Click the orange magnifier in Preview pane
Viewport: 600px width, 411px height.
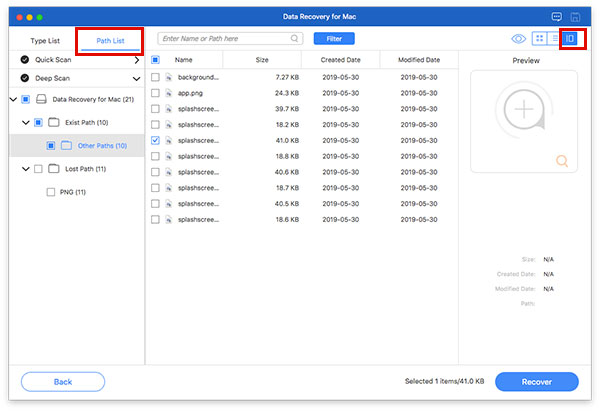tap(562, 161)
